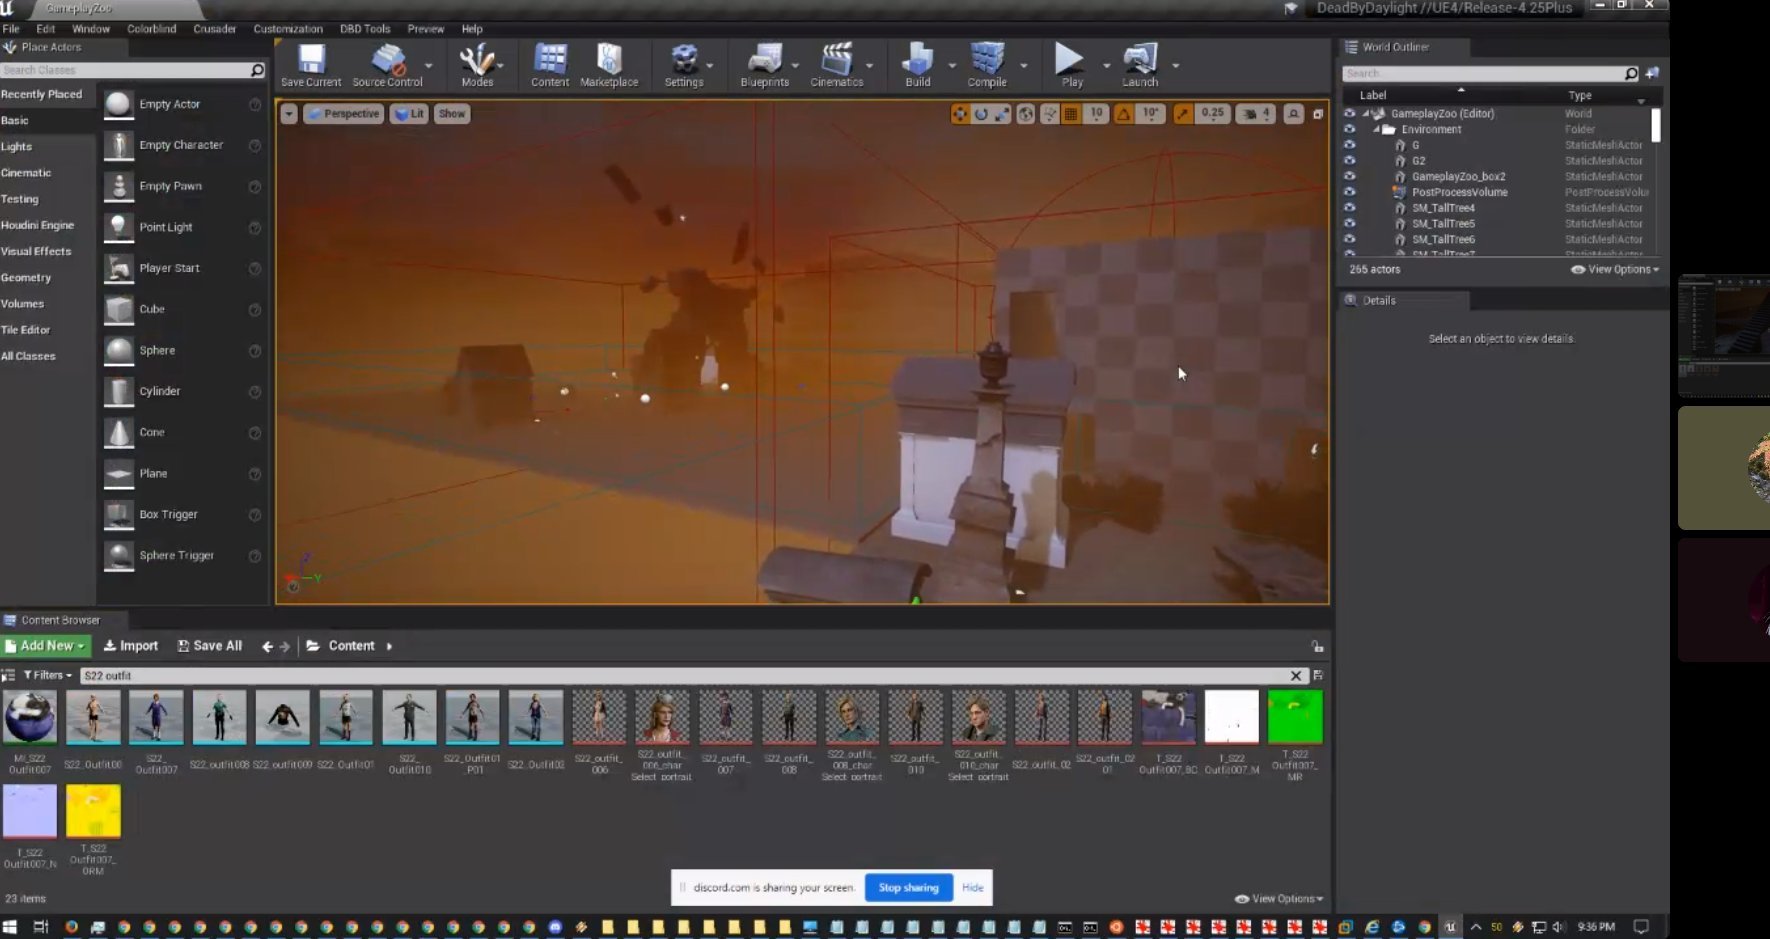The width and height of the screenshot is (1770, 939).
Task: Click the sources panel toggle icon beside Filters
Action: coord(8,676)
